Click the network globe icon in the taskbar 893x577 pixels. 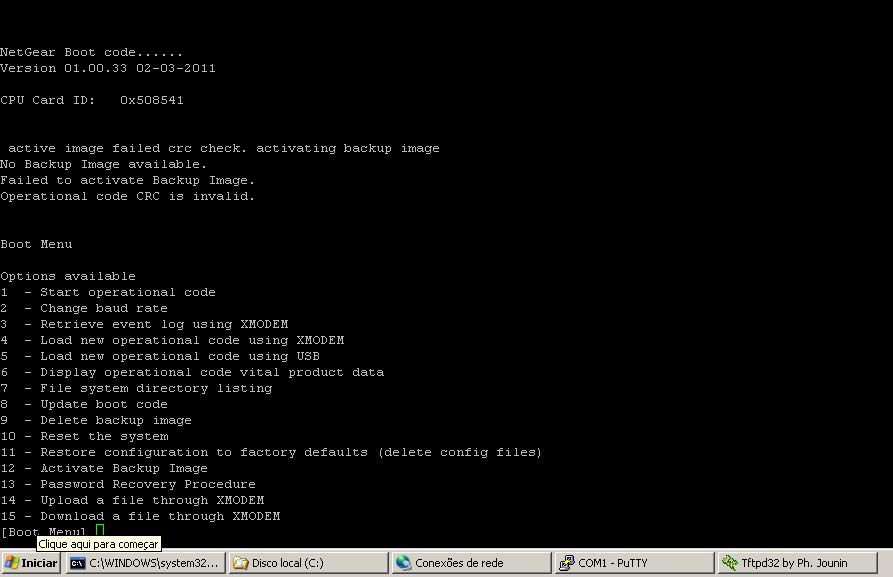click(x=404, y=563)
